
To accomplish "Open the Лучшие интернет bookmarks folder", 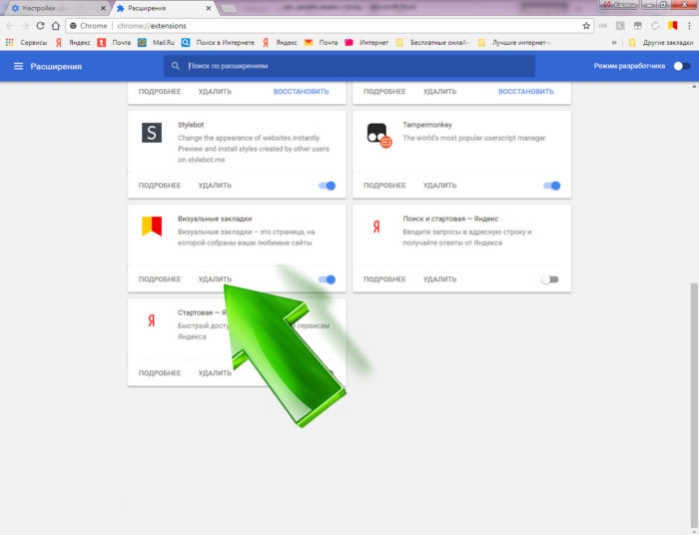I will (x=515, y=42).
